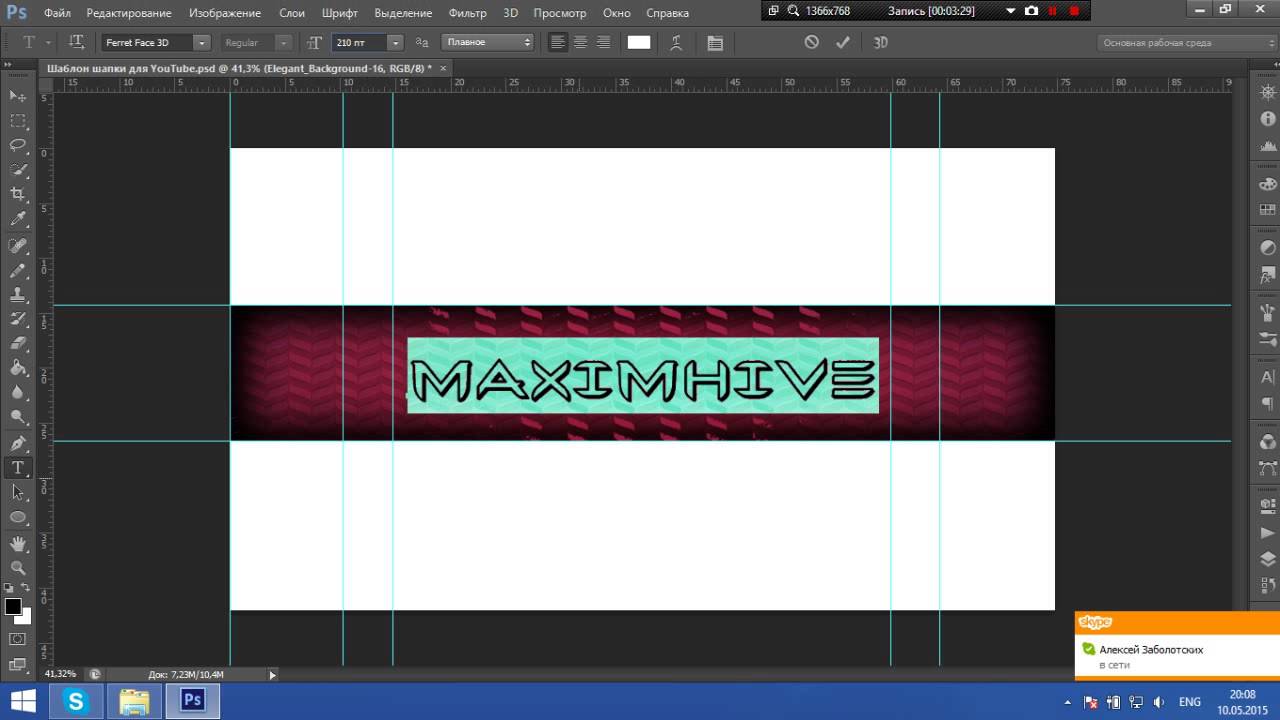Open the Actions panel icon
This screenshot has height=720, width=1280.
[1267, 533]
